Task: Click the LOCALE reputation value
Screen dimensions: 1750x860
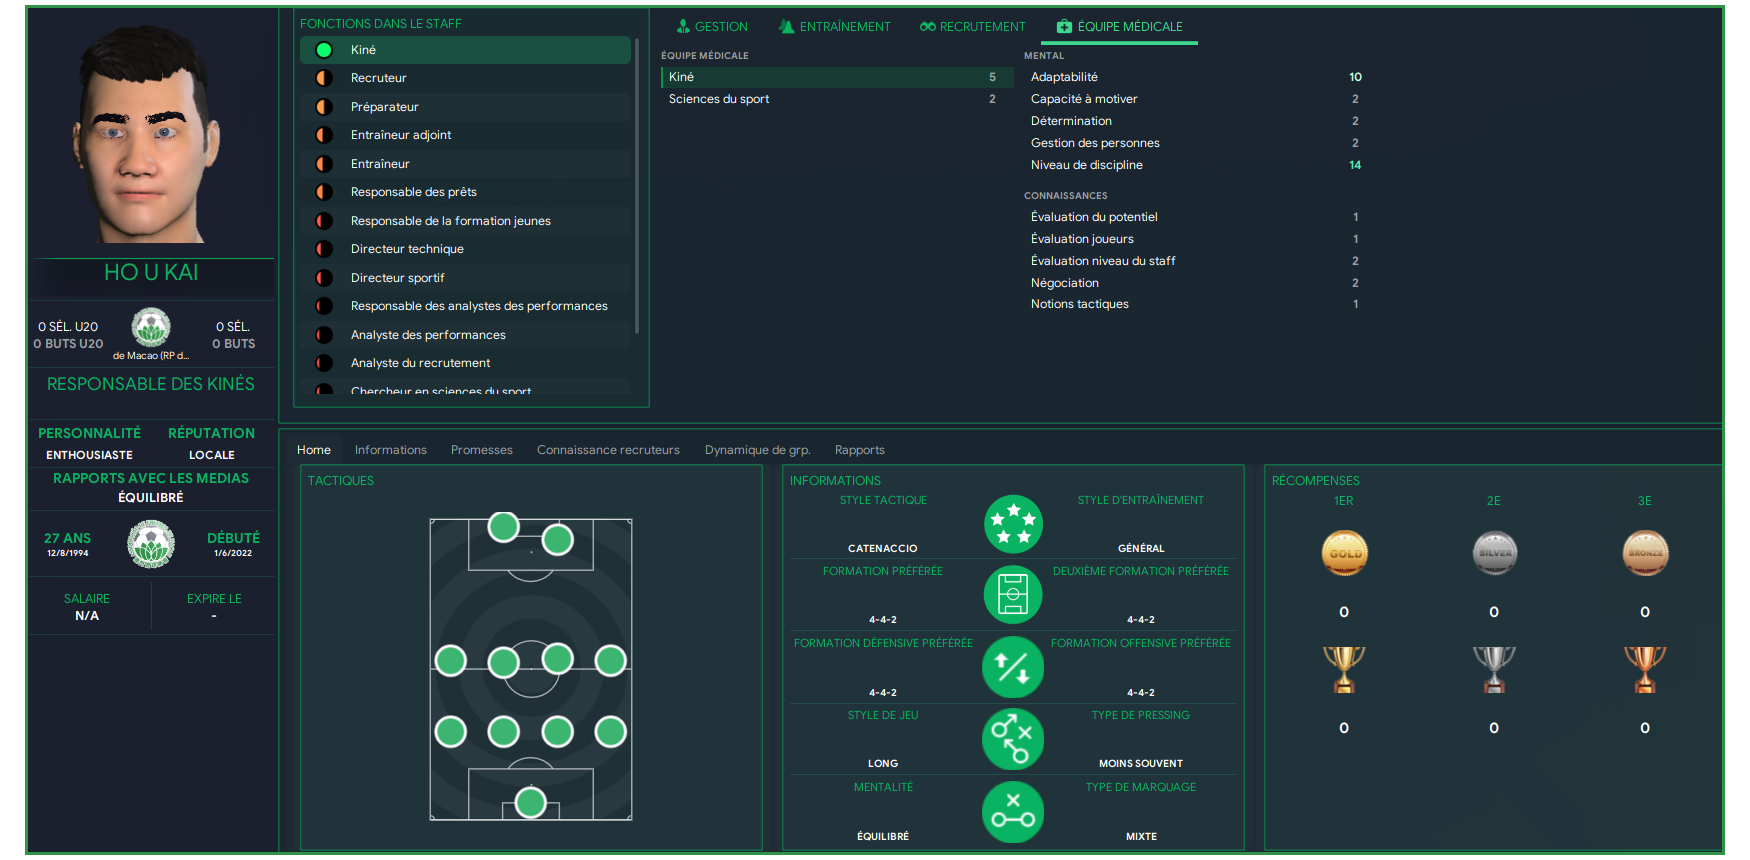Action: pos(212,455)
